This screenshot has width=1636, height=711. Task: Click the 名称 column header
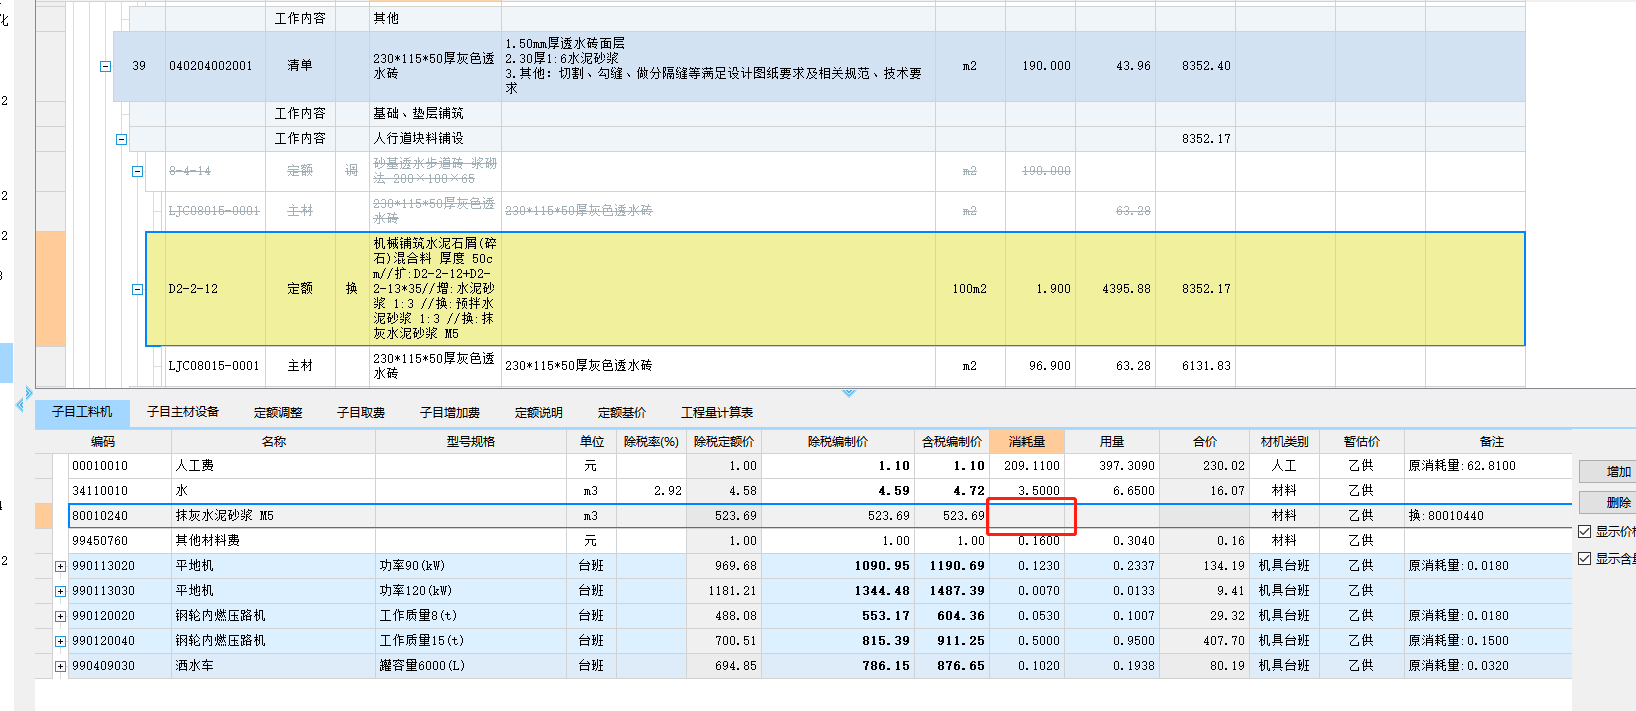274,441
